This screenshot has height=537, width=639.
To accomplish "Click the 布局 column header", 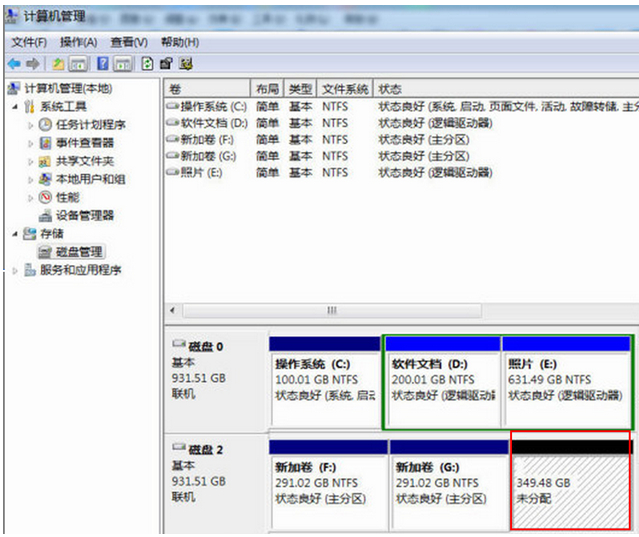I will [267, 89].
